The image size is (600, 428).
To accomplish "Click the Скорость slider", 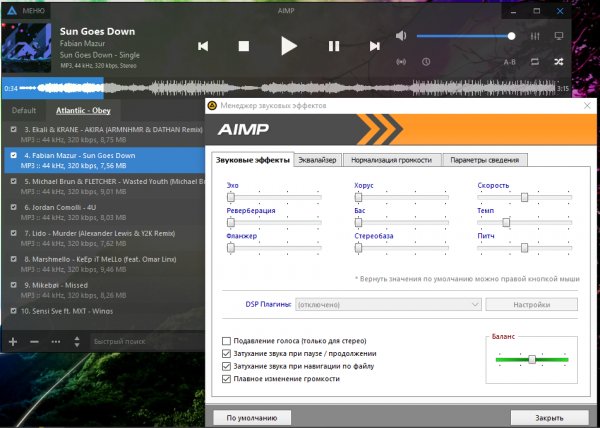I will coord(525,197).
